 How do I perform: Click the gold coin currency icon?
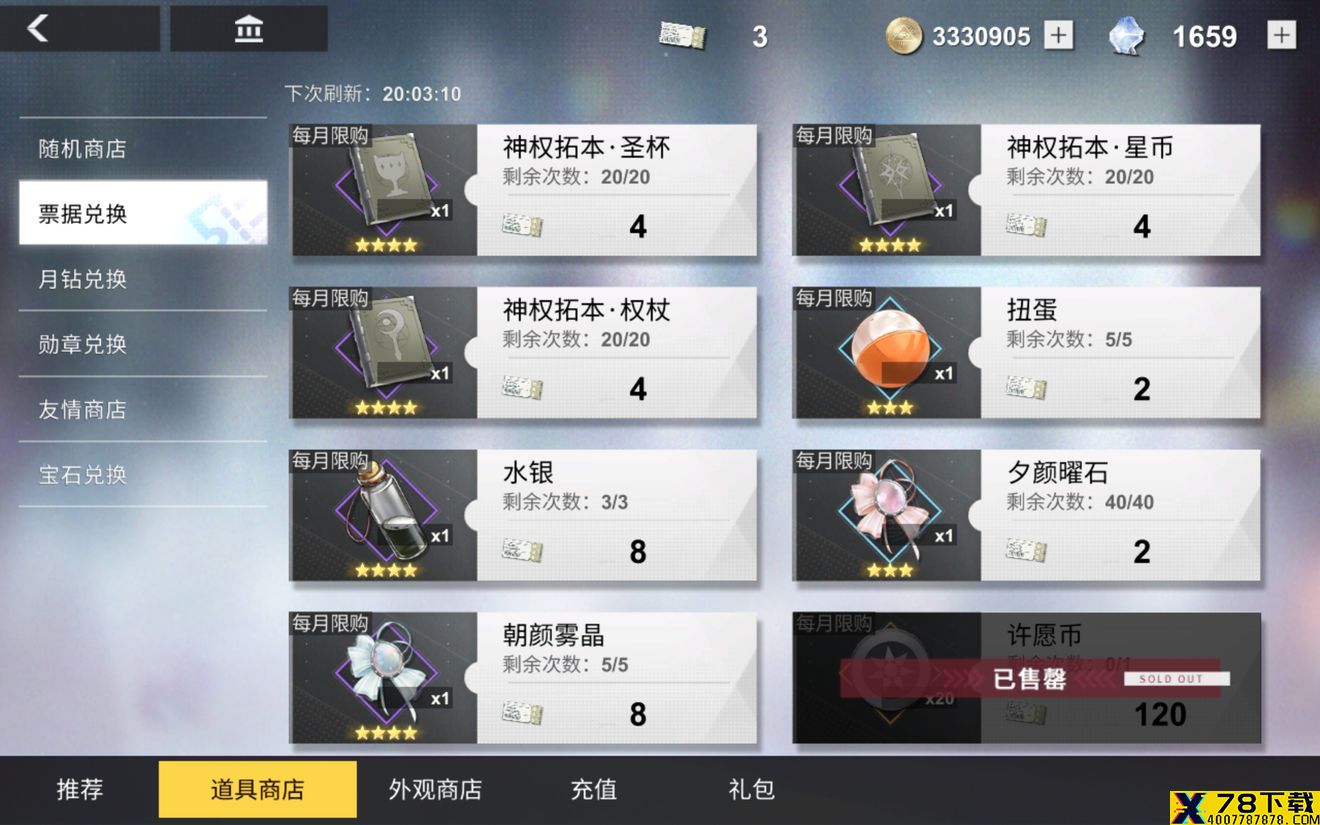(x=904, y=36)
